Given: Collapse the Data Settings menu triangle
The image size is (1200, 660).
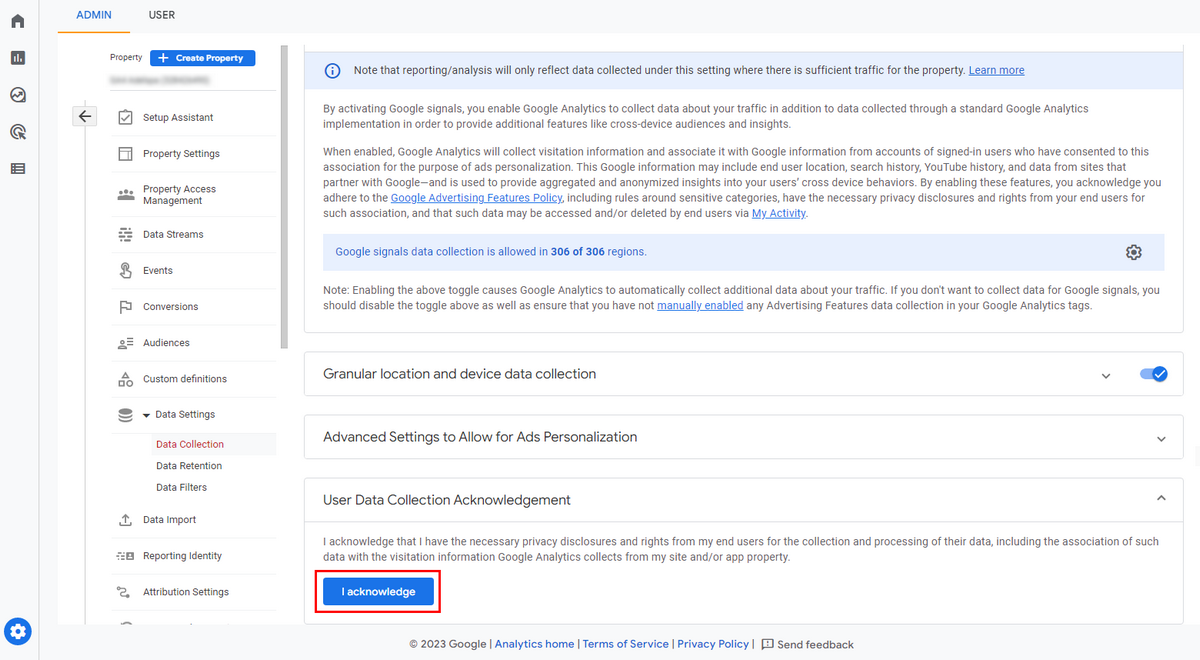Looking at the screenshot, I should click(146, 415).
